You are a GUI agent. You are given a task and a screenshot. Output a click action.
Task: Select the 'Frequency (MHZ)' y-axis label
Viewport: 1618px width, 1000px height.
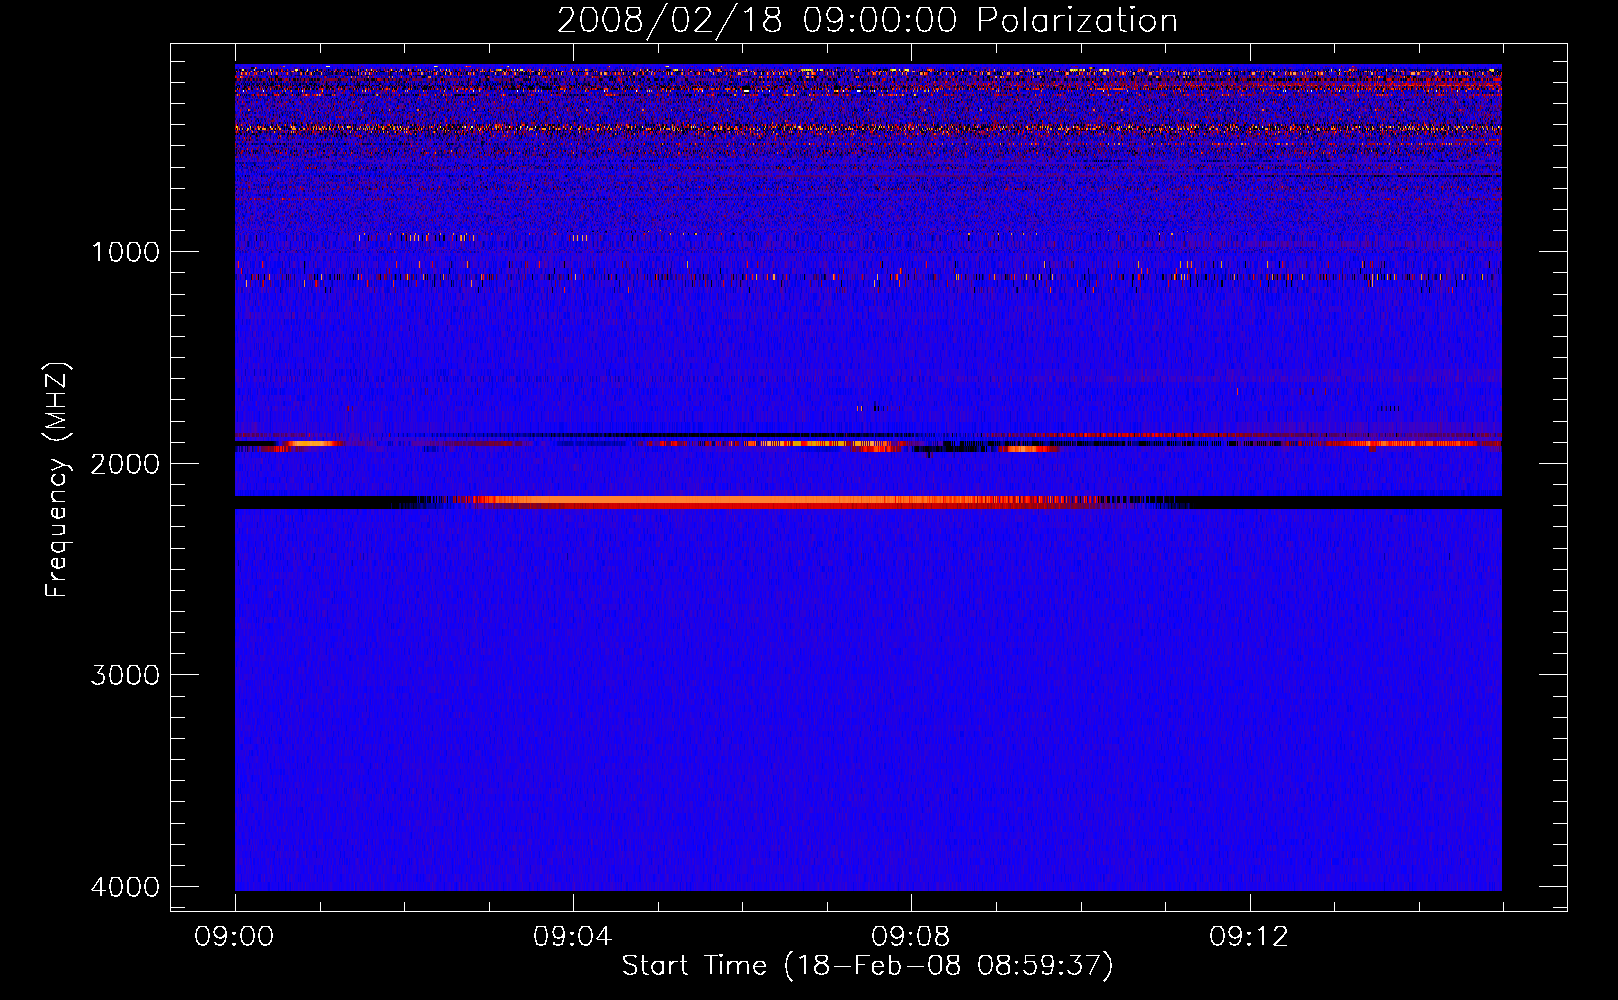[x=57, y=480]
